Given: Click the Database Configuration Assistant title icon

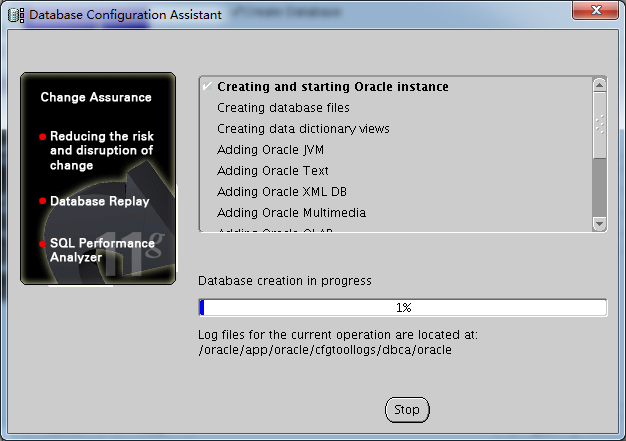Looking at the screenshot, I should tap(16, 15).
